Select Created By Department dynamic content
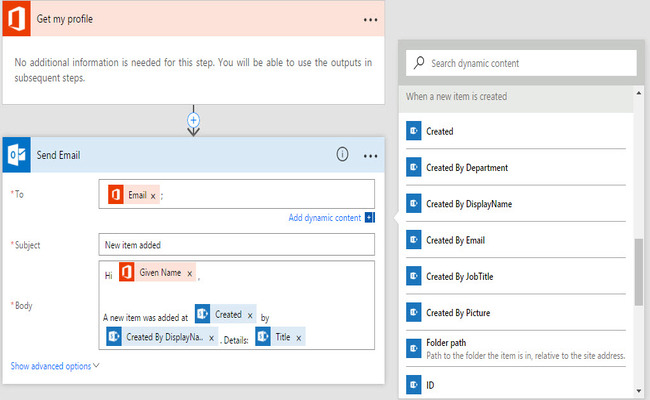Image resolution: width=650 pixels, height=400 pixels. tap(467, 168)
